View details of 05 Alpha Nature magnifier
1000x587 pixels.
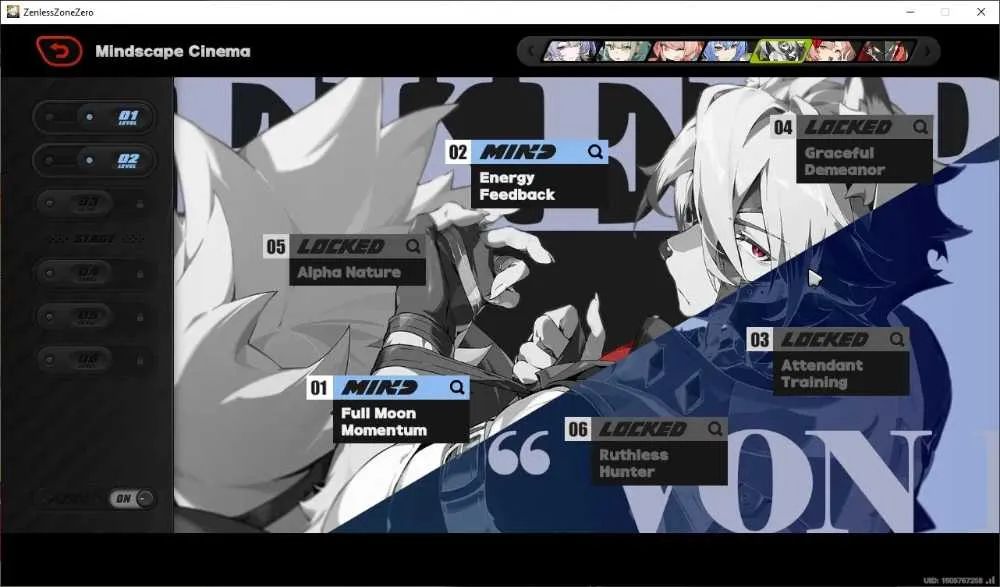[x=413, y=246]
